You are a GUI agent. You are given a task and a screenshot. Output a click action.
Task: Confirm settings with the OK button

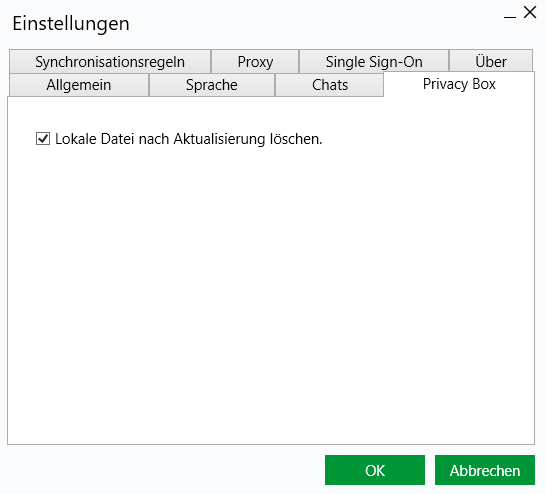[x=375, y=470]
